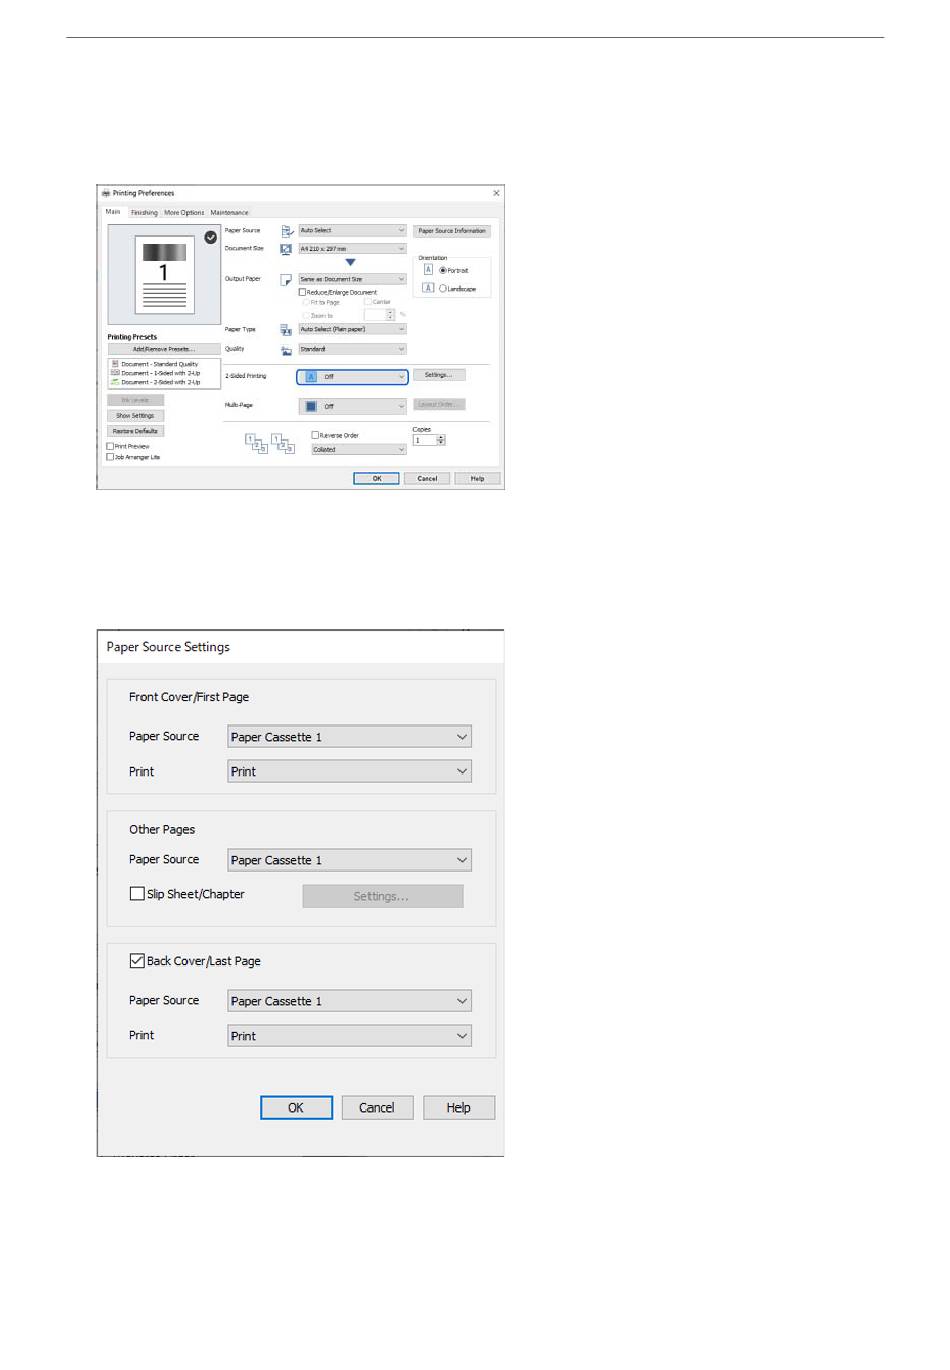The width and height of the screenshot is (950, 1370).
Task: Click the Copies spinner arrows
Action: click(x=441, y=440)
